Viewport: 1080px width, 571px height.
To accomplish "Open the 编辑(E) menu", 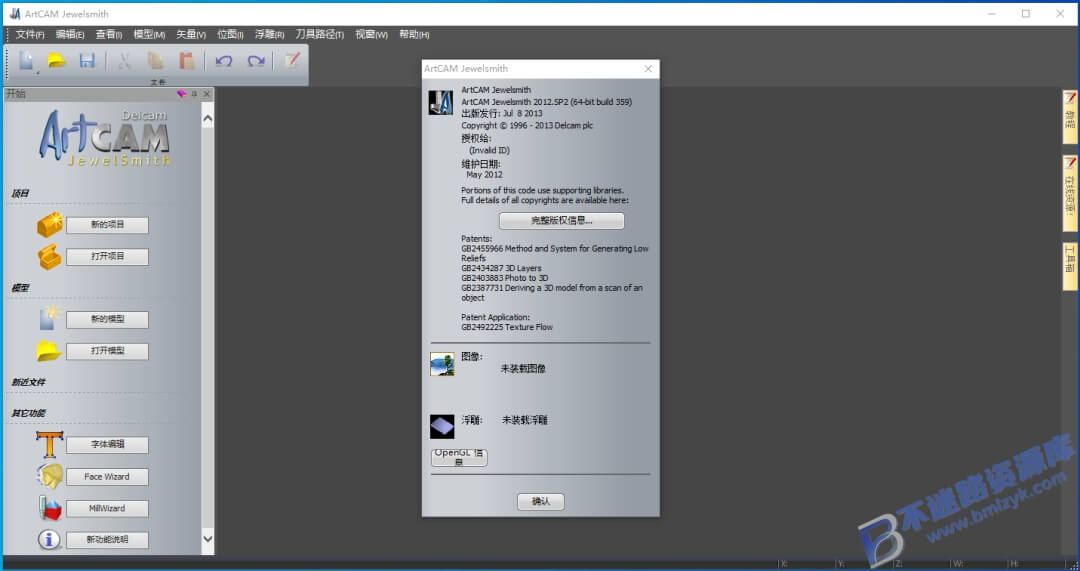I will coord(70,34).
